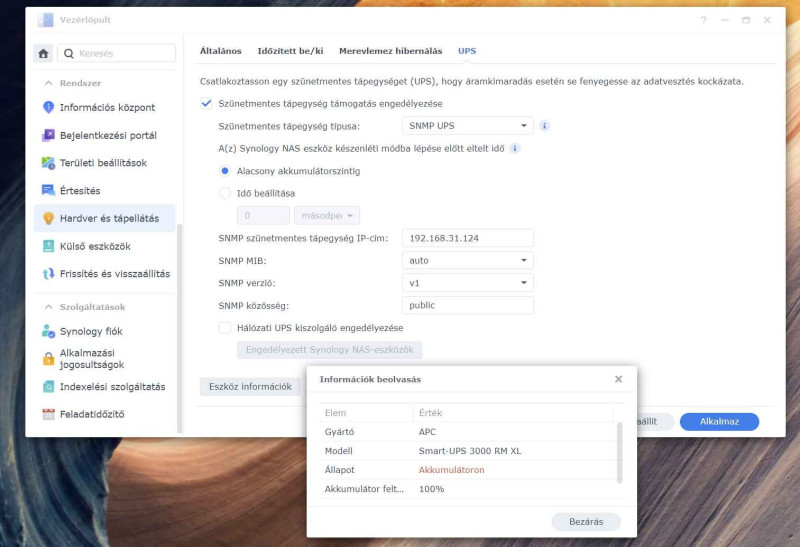Enable Hálózati UPS kiszolgáló engedélyezése checkbox
Image resolution: width=800 pixels, height=547 pixels.
tap(224, 328)
